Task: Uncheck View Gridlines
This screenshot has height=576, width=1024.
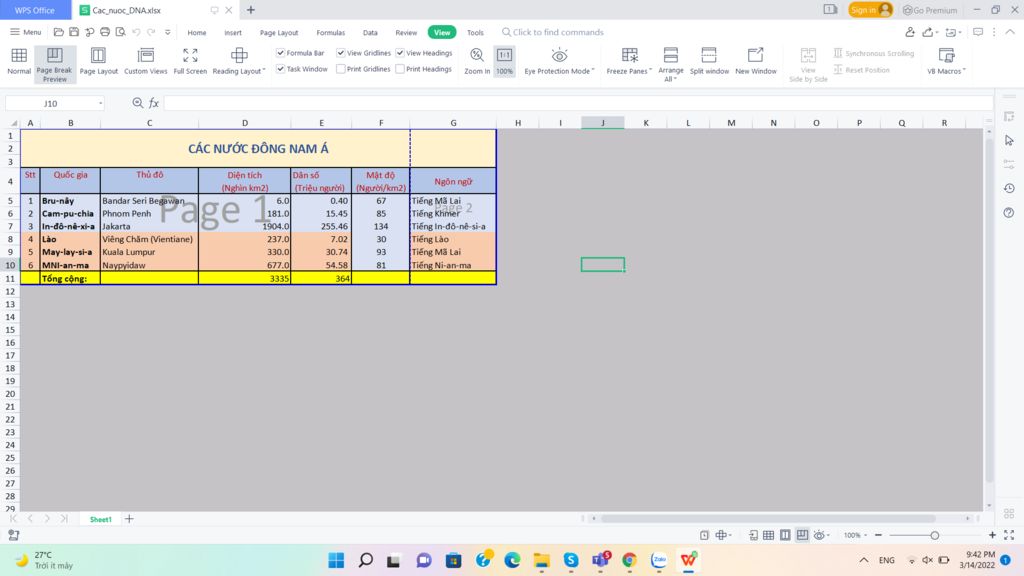Action: pos(341,53)
